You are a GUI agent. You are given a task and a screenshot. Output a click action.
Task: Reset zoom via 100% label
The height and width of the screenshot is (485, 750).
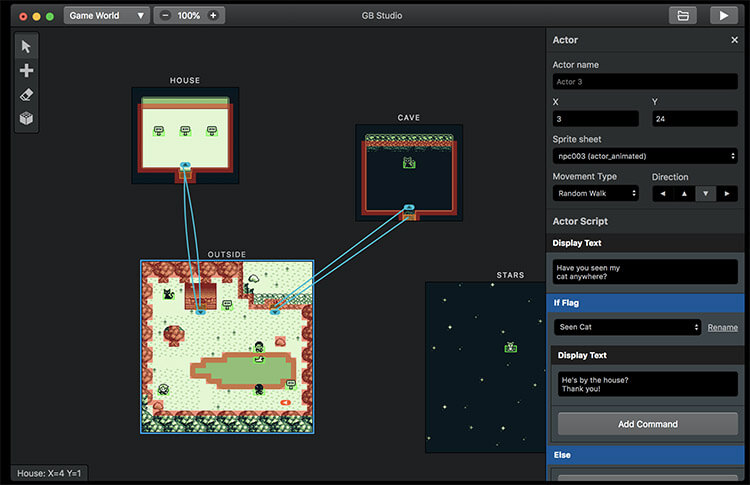pyautogui.click(x=188, y=15)
